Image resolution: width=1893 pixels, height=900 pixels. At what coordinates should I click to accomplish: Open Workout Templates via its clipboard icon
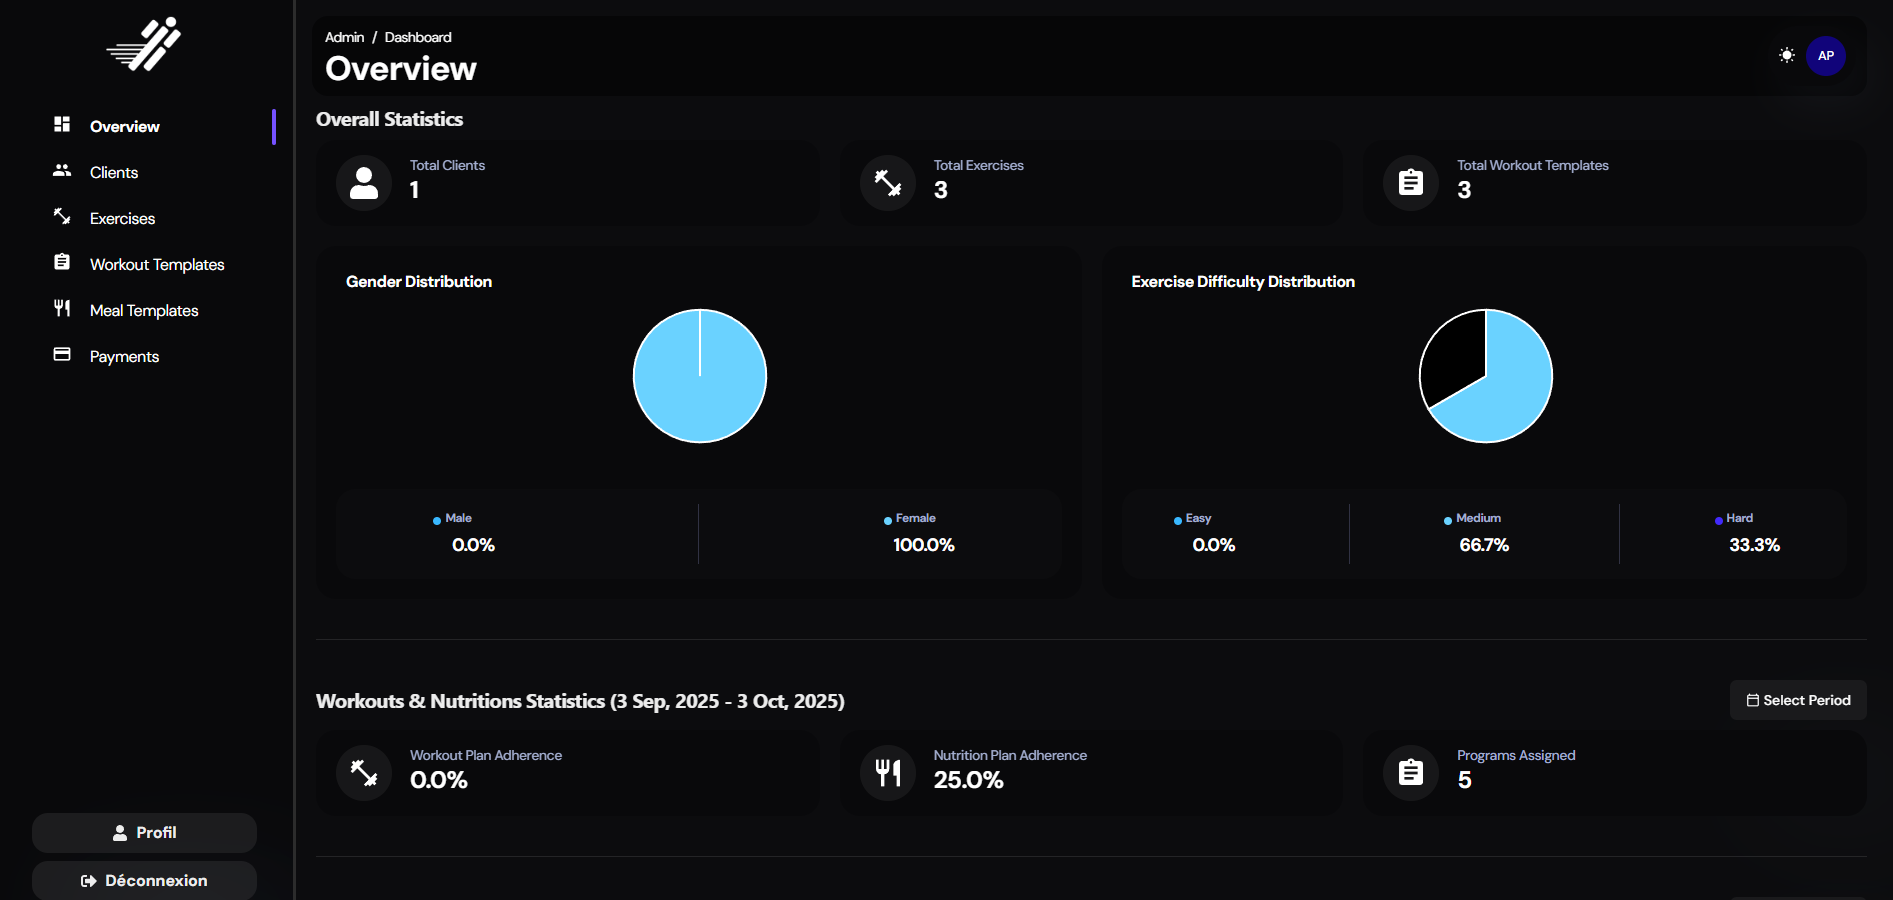coord(62,262)
